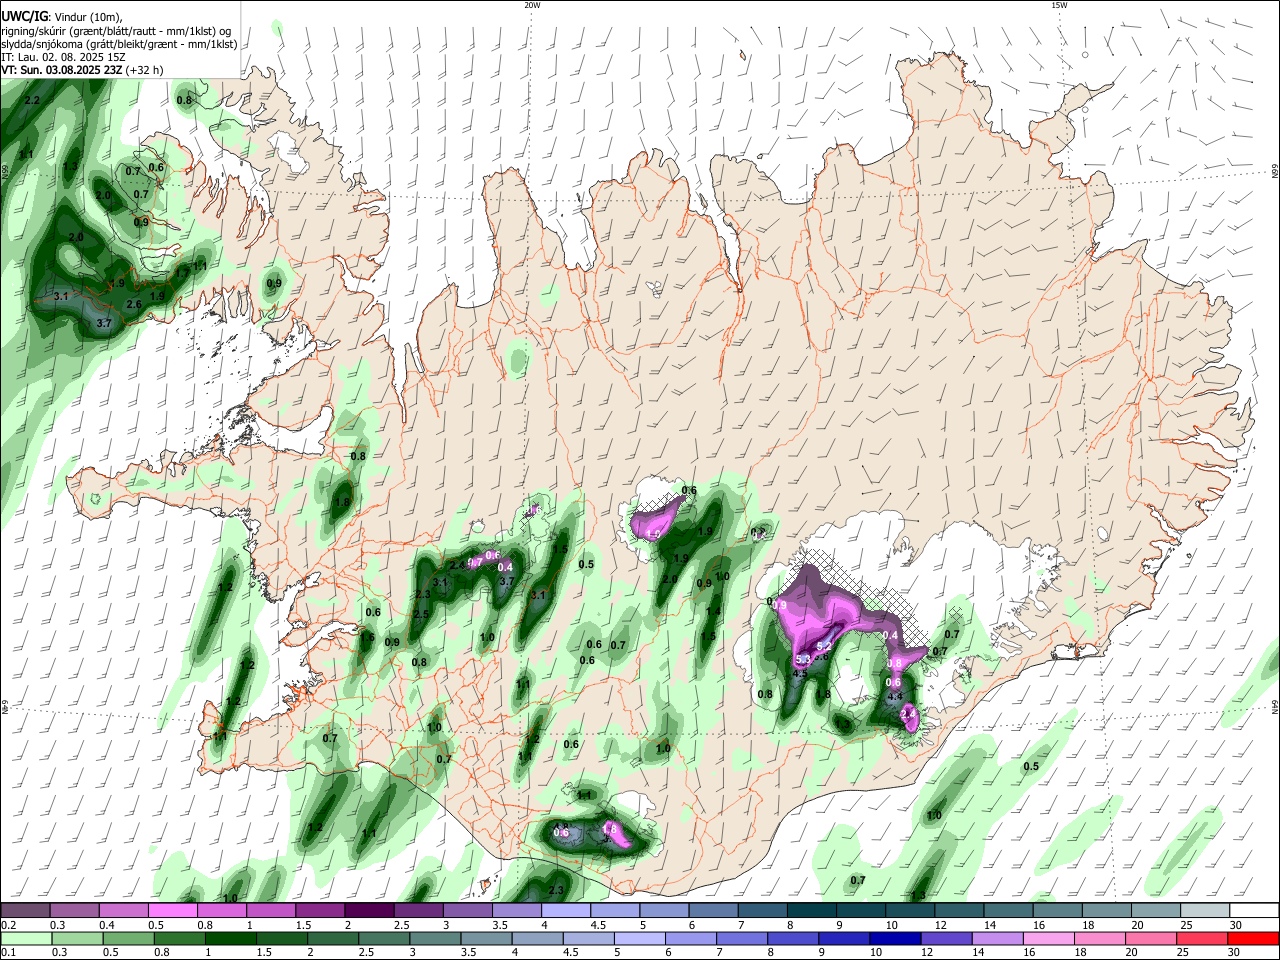Click the 5.3 precipitation value on the map
The image size is (1280, 960).
[x=802, y=660]
